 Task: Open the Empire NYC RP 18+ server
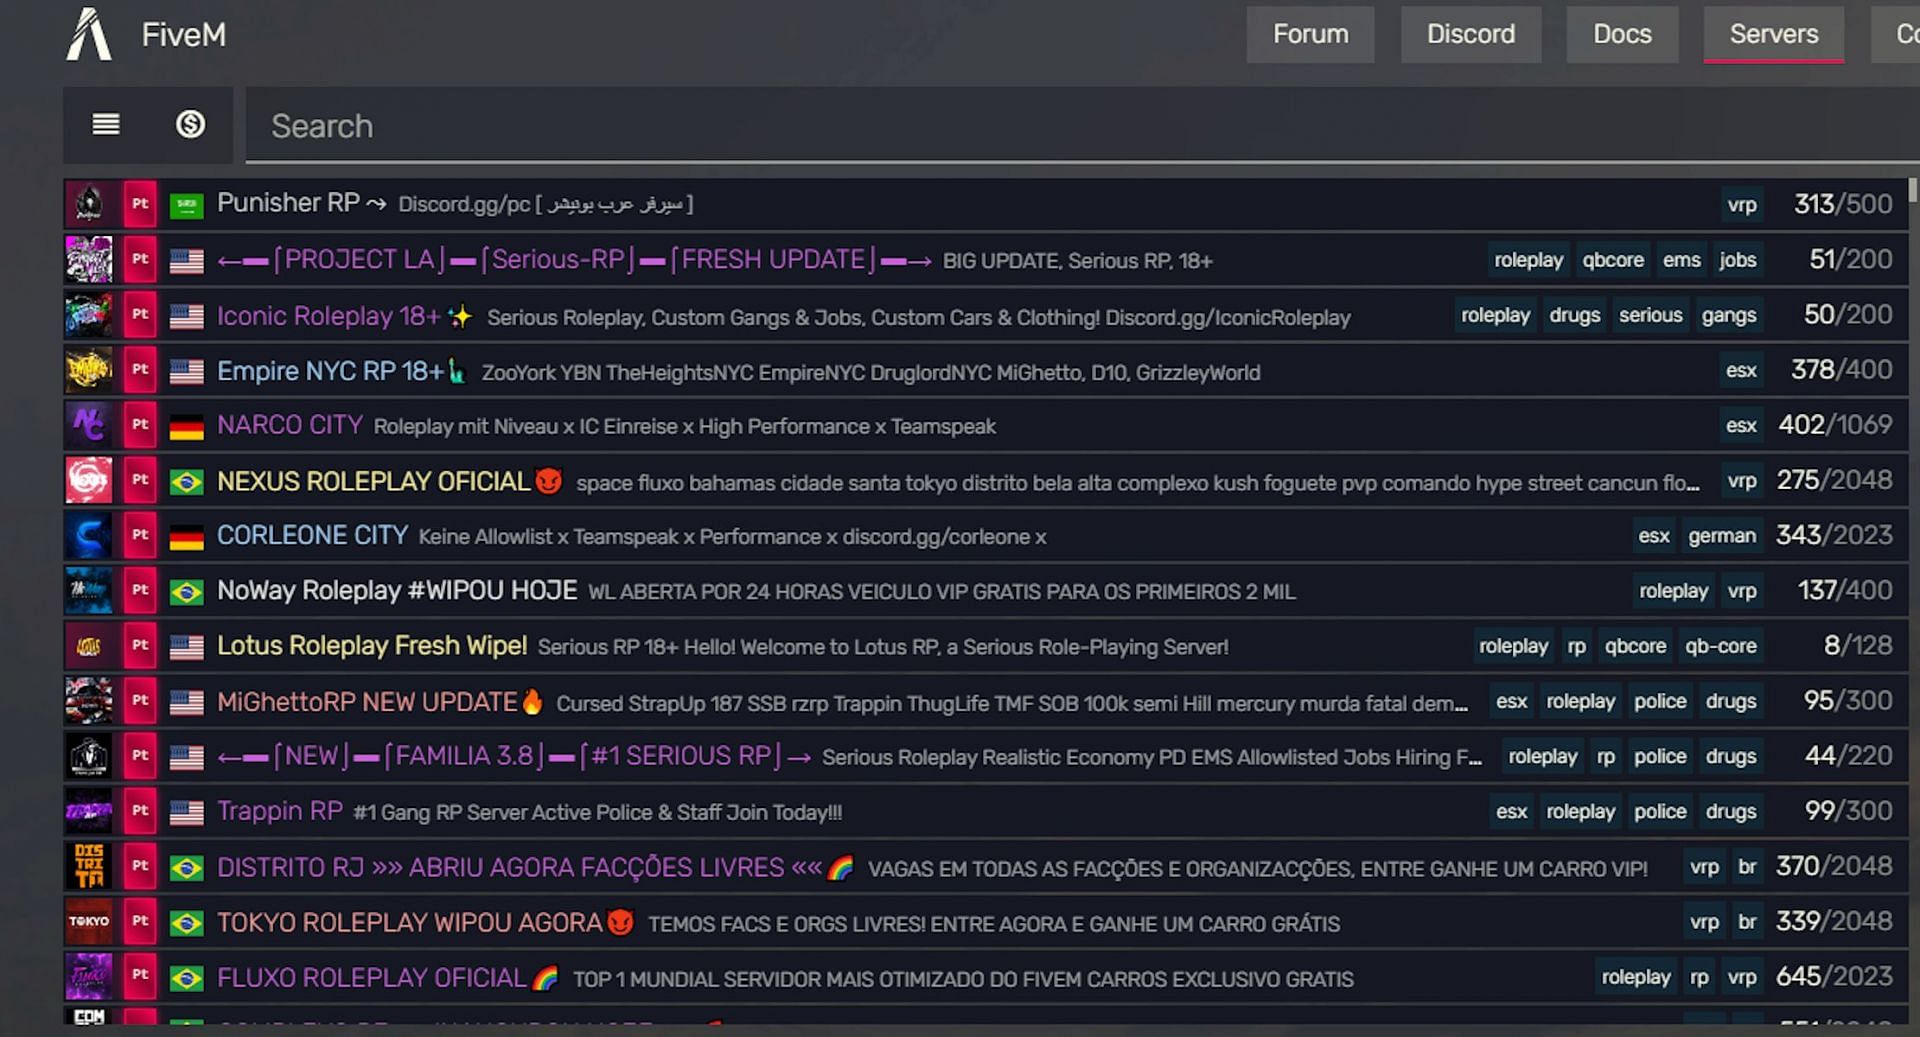click(330, 371)
